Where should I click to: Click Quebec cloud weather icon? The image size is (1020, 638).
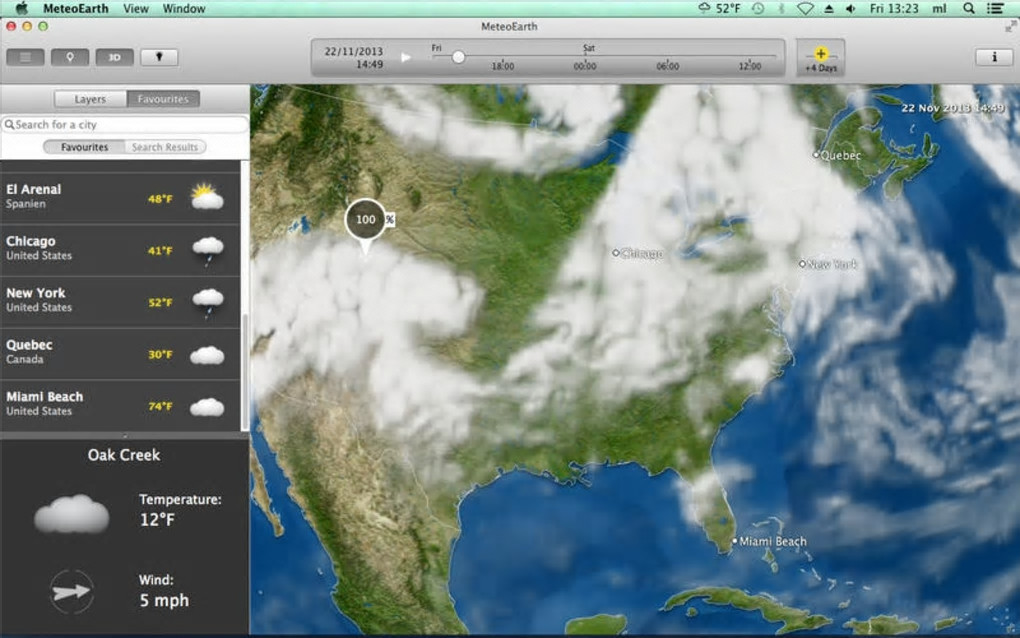tap(207, 355)
